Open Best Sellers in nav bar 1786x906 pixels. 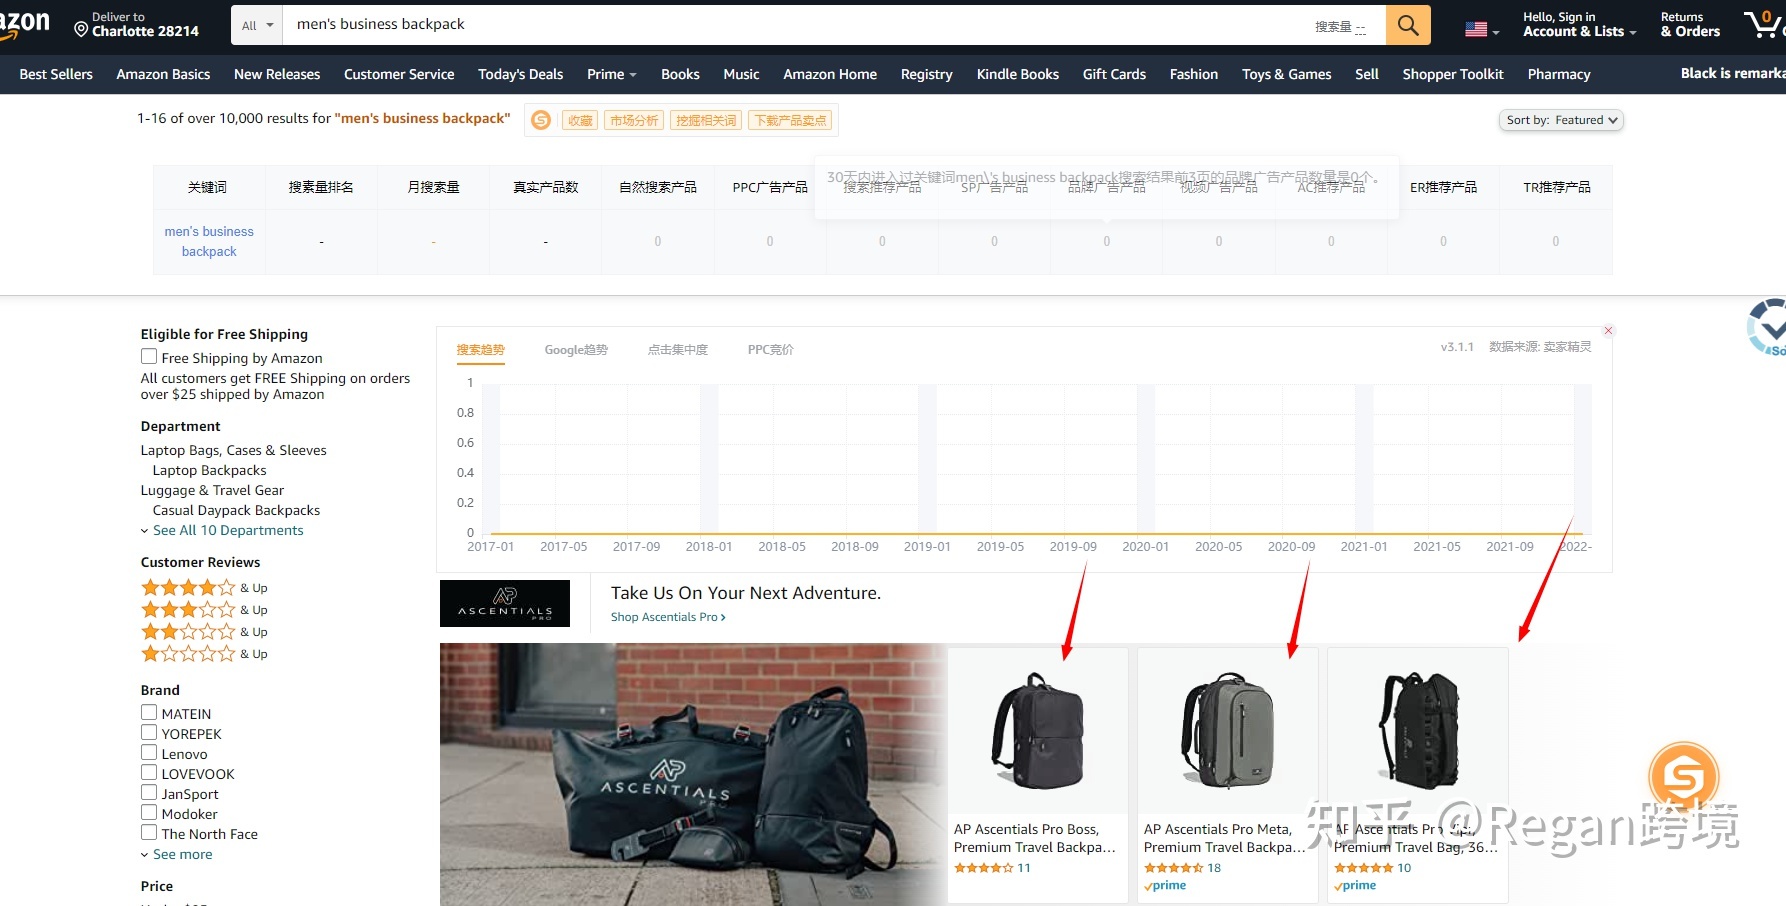[x=56, y=74]
